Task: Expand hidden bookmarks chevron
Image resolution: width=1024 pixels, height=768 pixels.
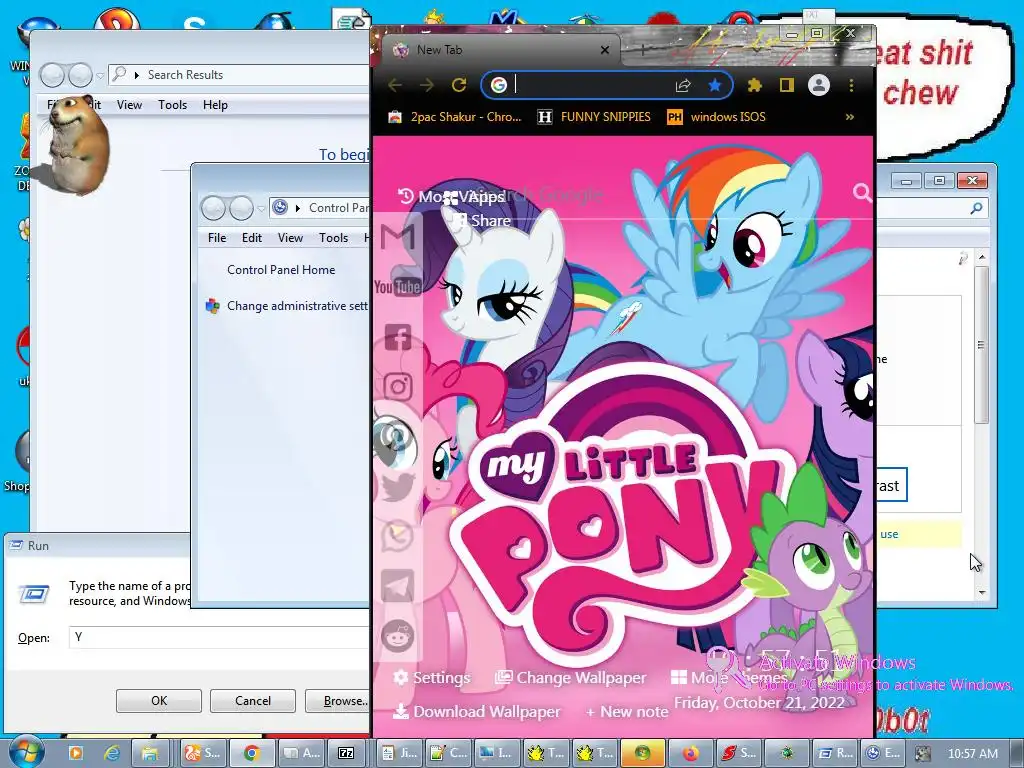Action: click(850, 117)
